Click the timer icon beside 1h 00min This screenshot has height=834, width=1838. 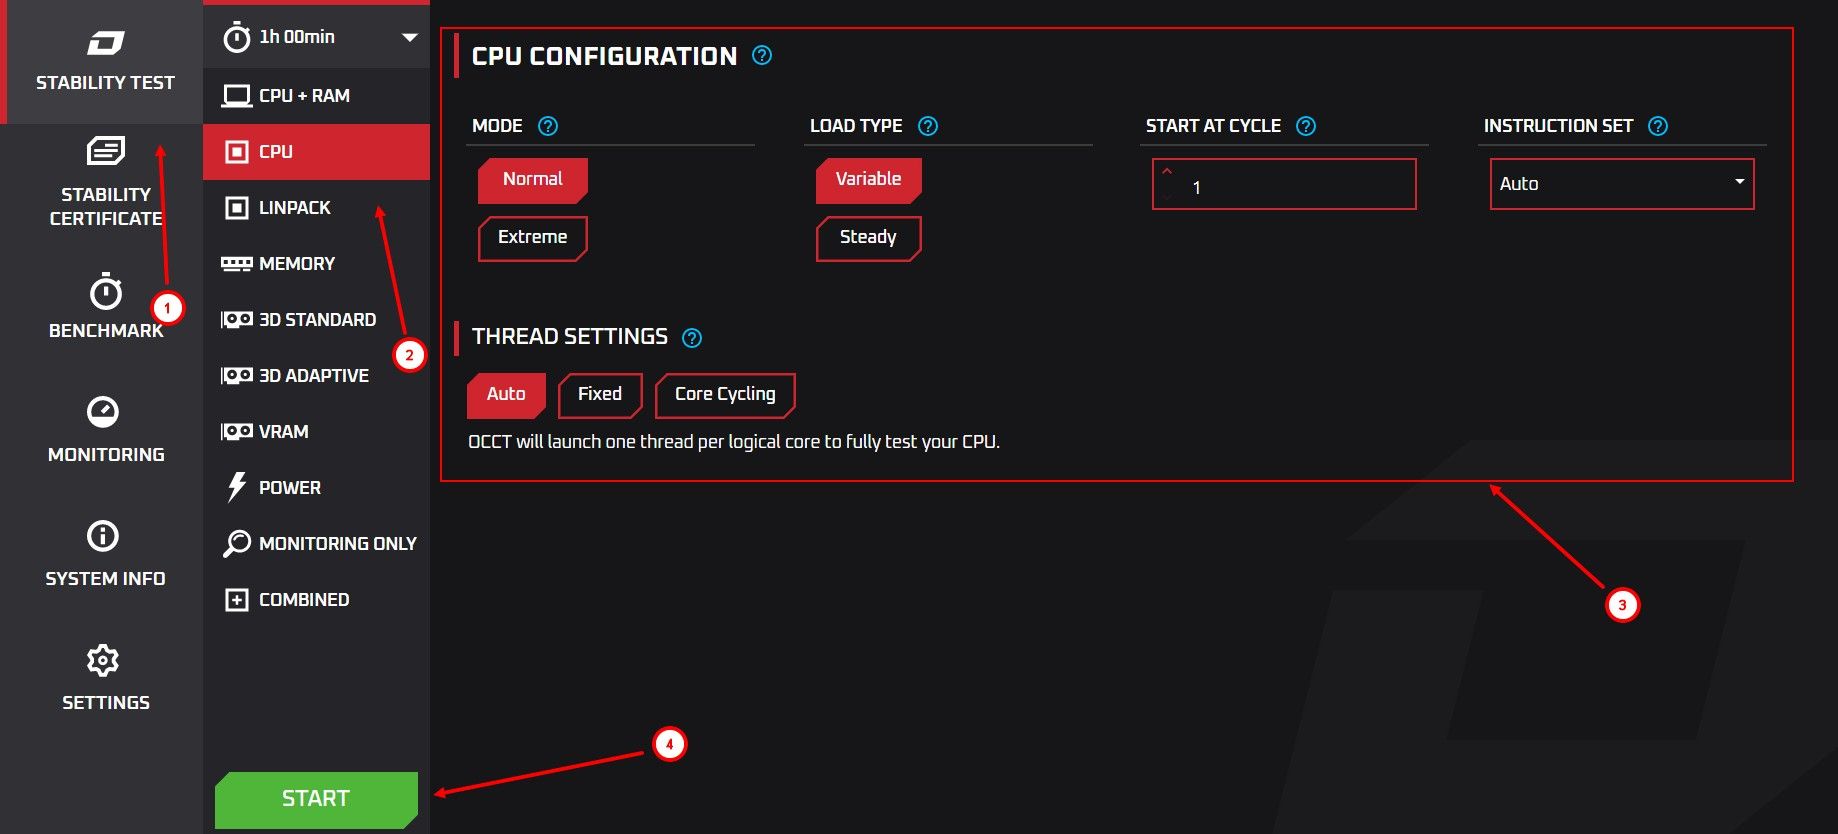point(237,37)
